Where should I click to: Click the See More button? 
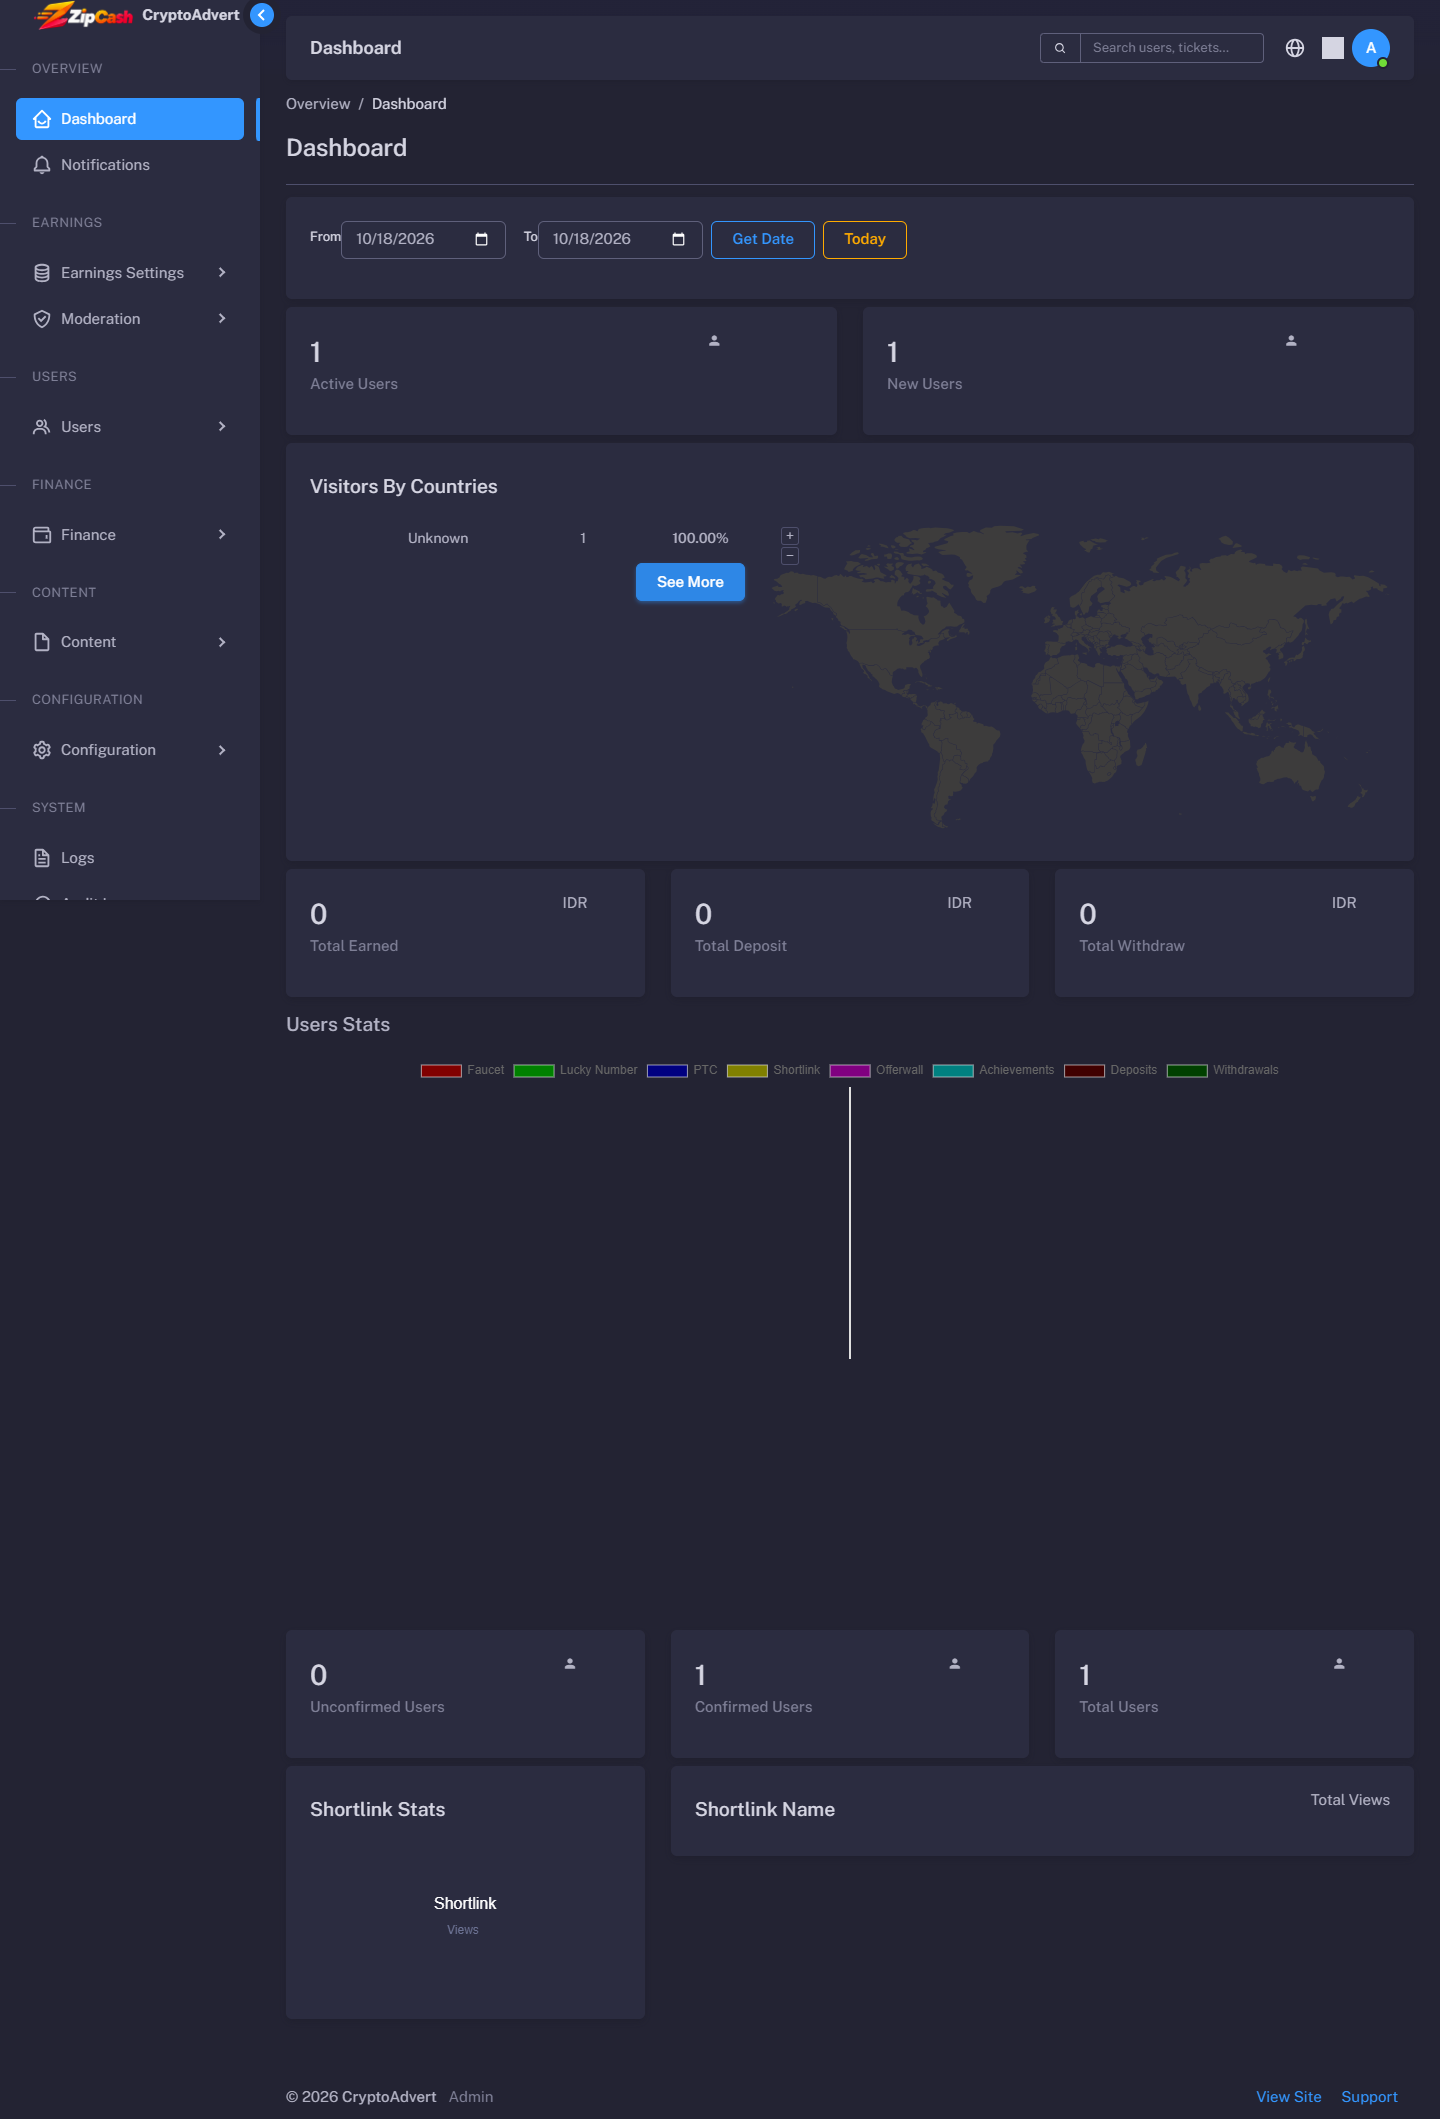pos(690,582)
